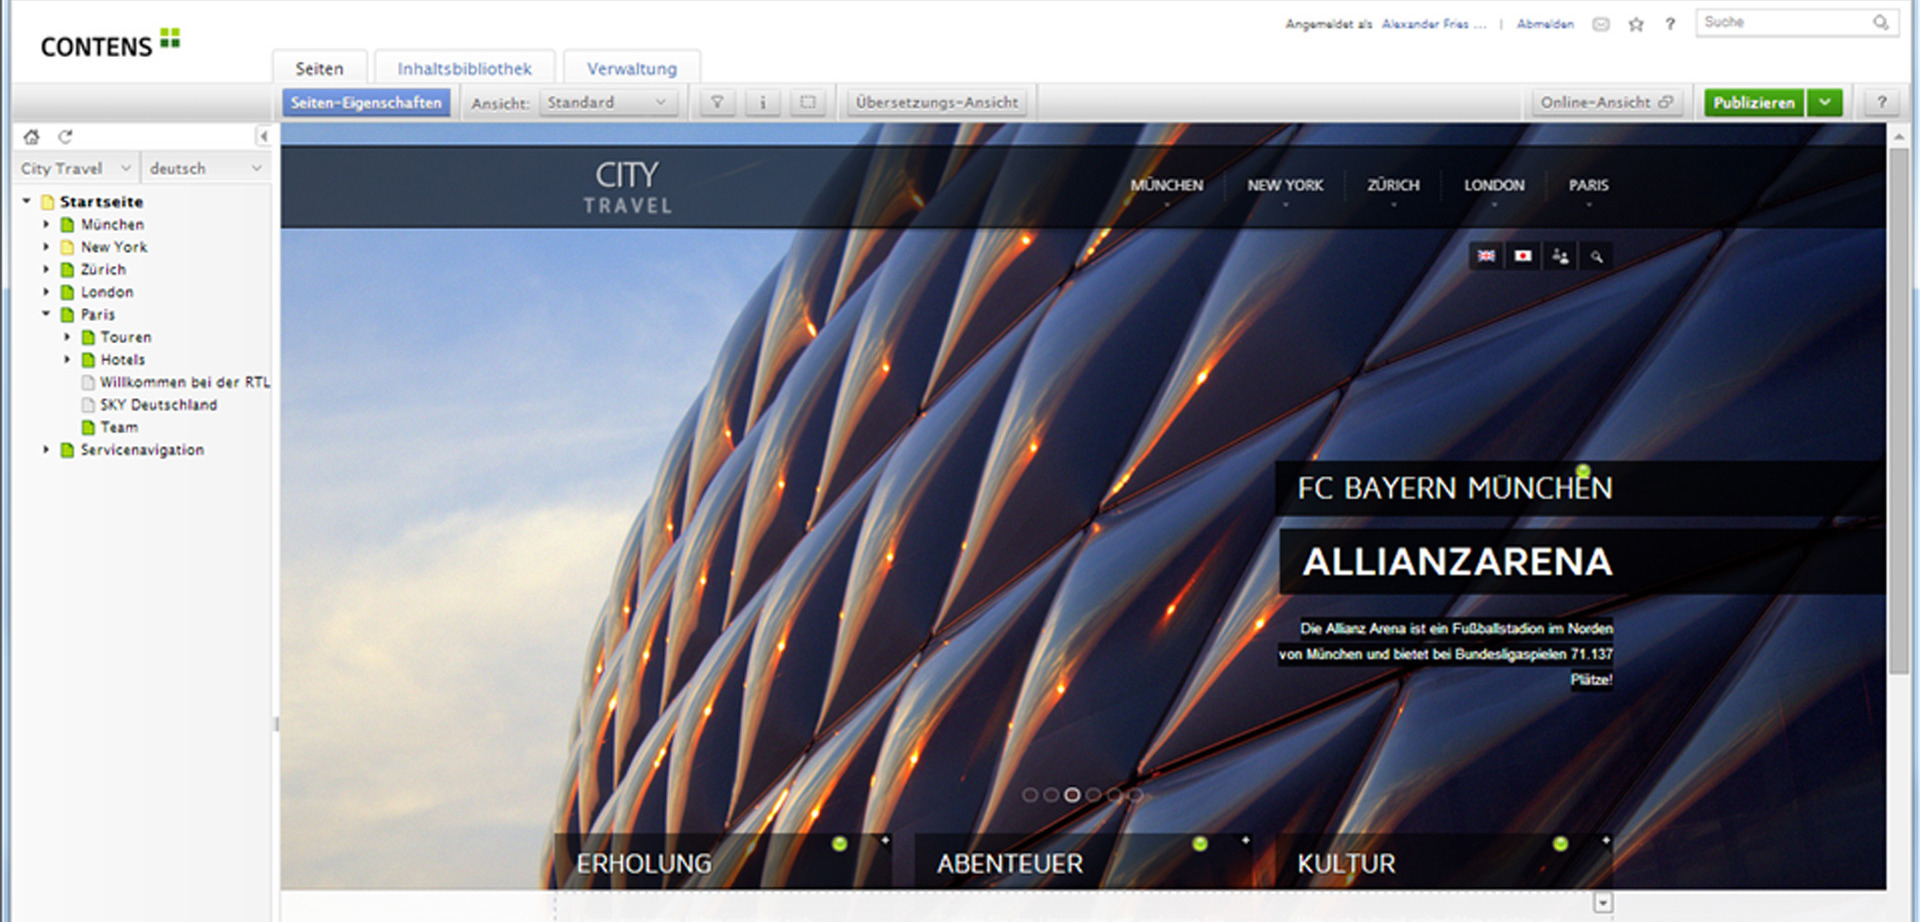Switch site to the English flag icon
This screenshot has height=922, width=1920.
(x=1486, y=256)
